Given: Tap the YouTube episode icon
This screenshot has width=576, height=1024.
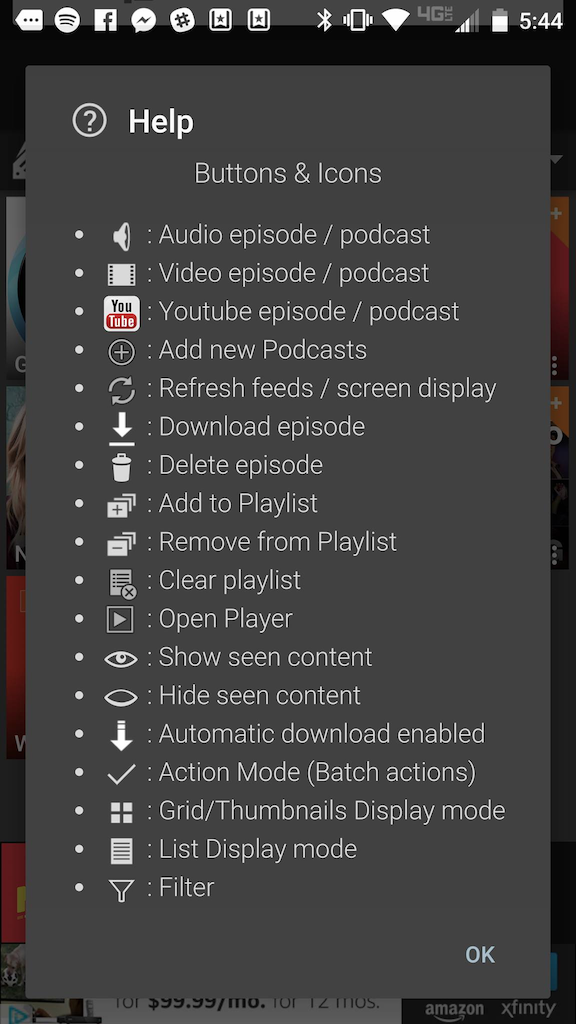Looking at the screenshot, I should [121, 313].
